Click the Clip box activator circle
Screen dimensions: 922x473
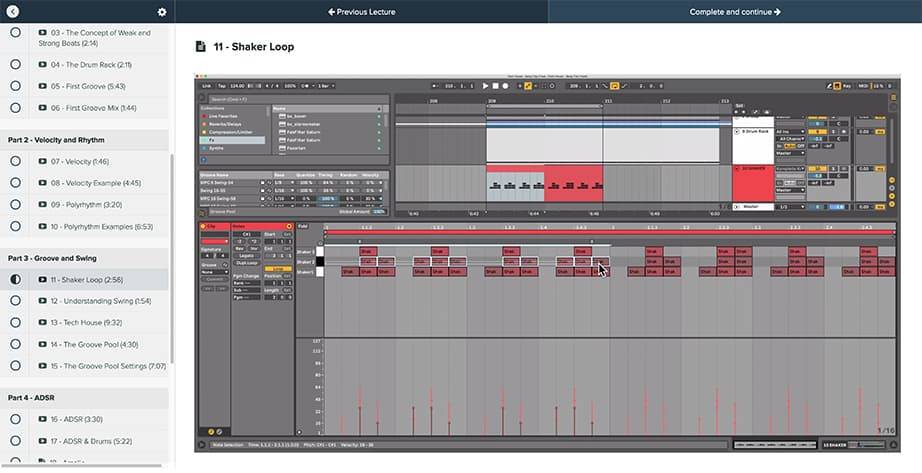(x=203, y=226)
